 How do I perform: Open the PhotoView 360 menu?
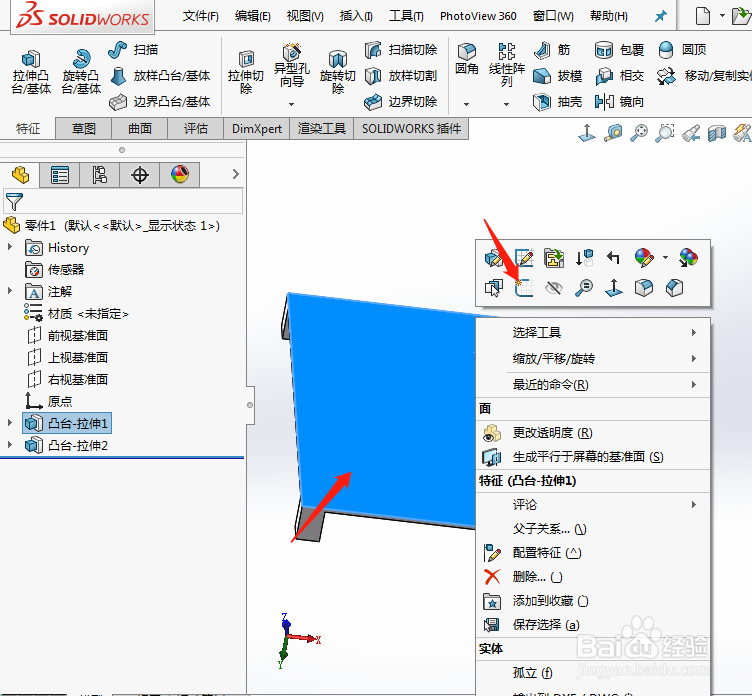click(478, 16)
